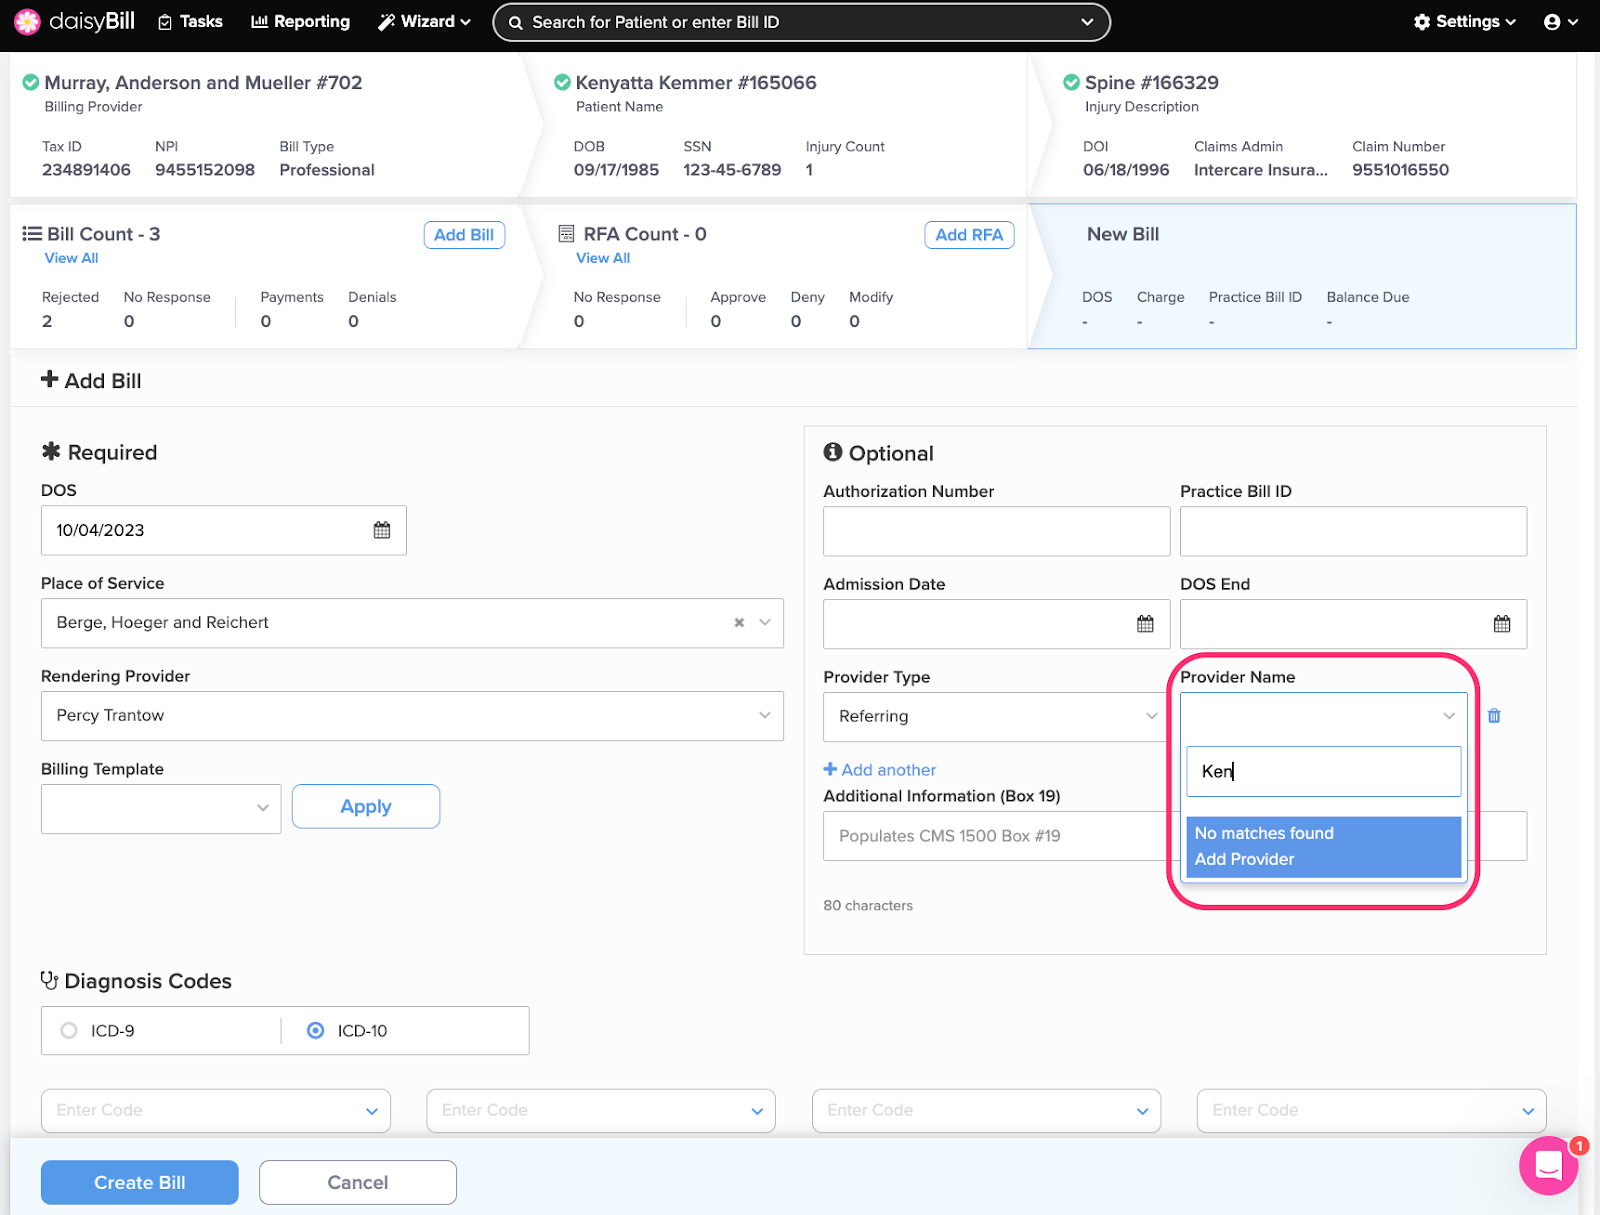Screen dimensions: 1600x1215
Task: Click the Claim Number 9551016550
Action: click(1400, 170)
